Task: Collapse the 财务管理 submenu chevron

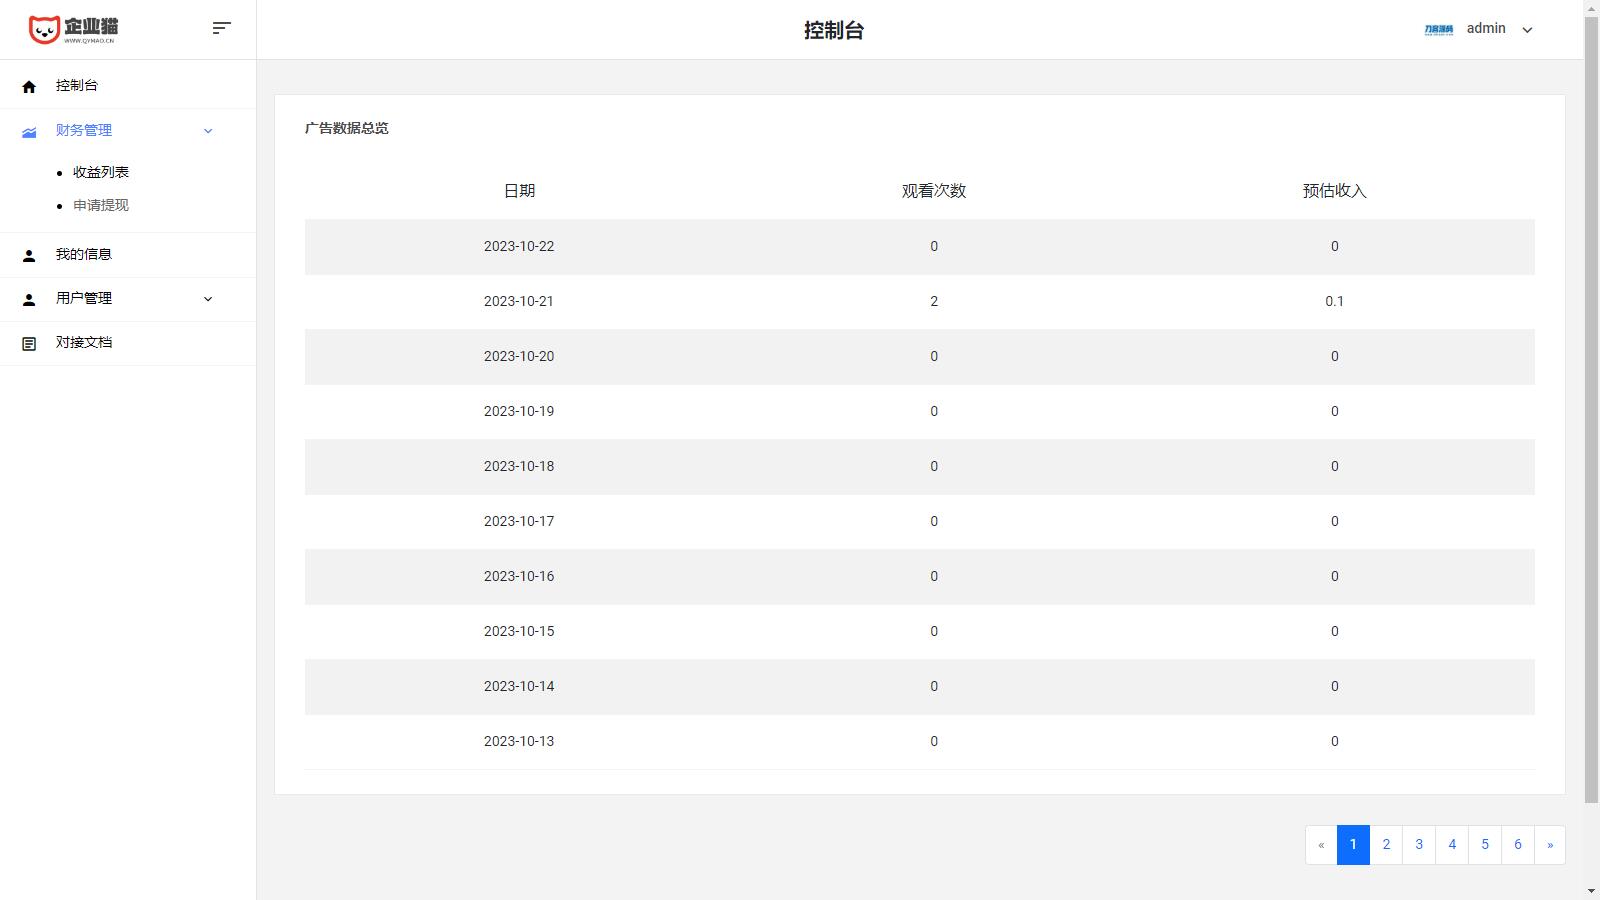Action: pos(208,131)
